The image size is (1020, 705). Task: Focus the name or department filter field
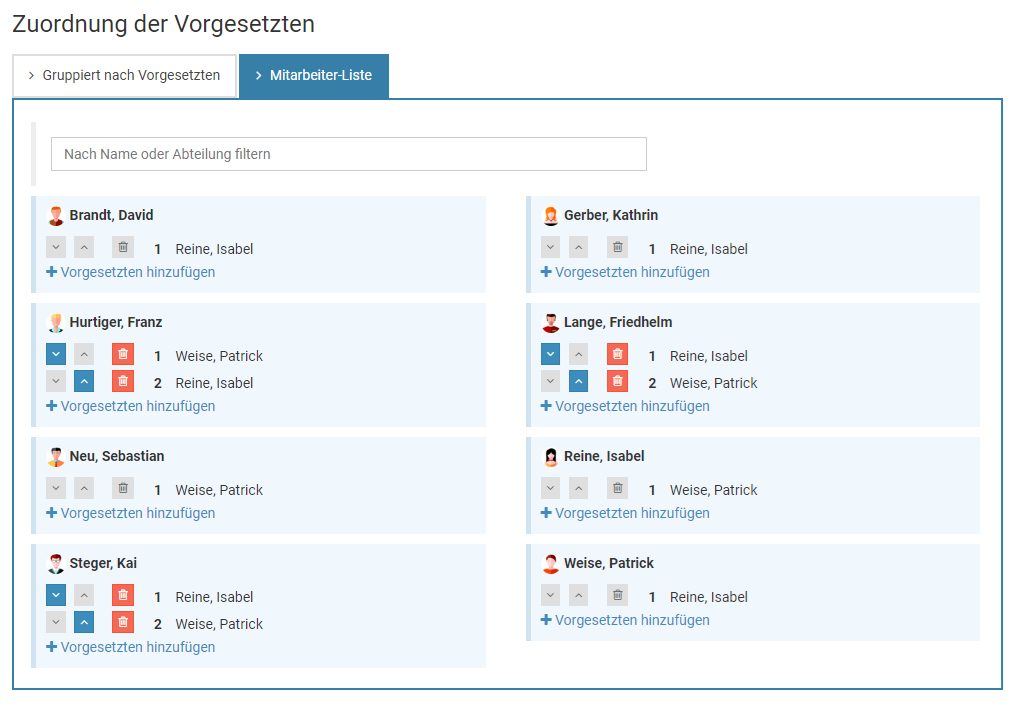point(348,154)
